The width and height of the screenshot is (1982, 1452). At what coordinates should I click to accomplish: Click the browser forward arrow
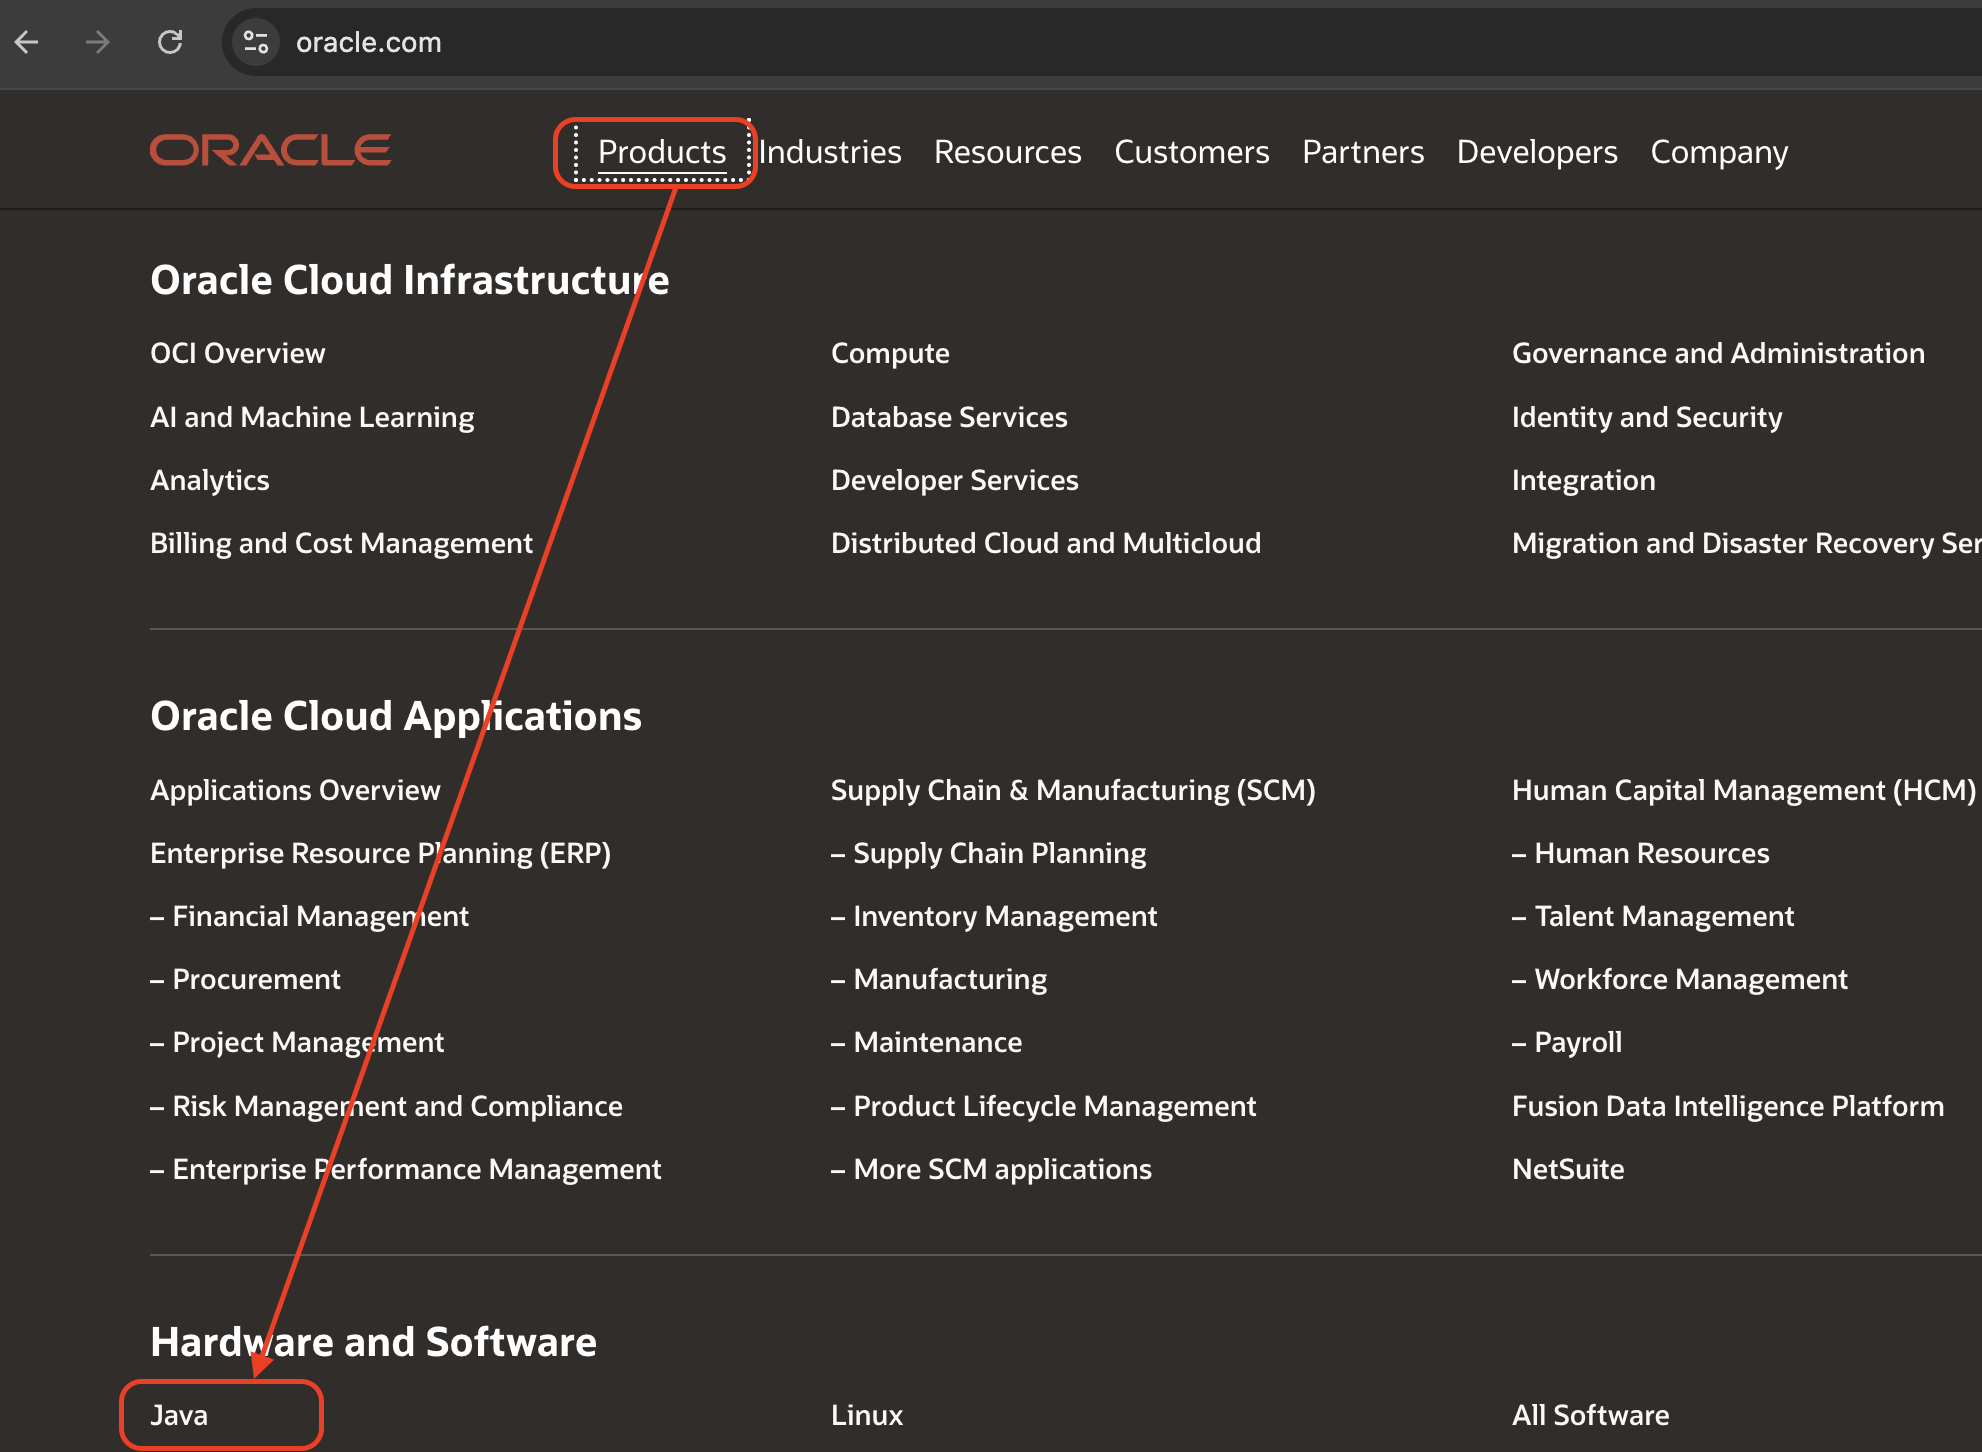coord(98,42)
